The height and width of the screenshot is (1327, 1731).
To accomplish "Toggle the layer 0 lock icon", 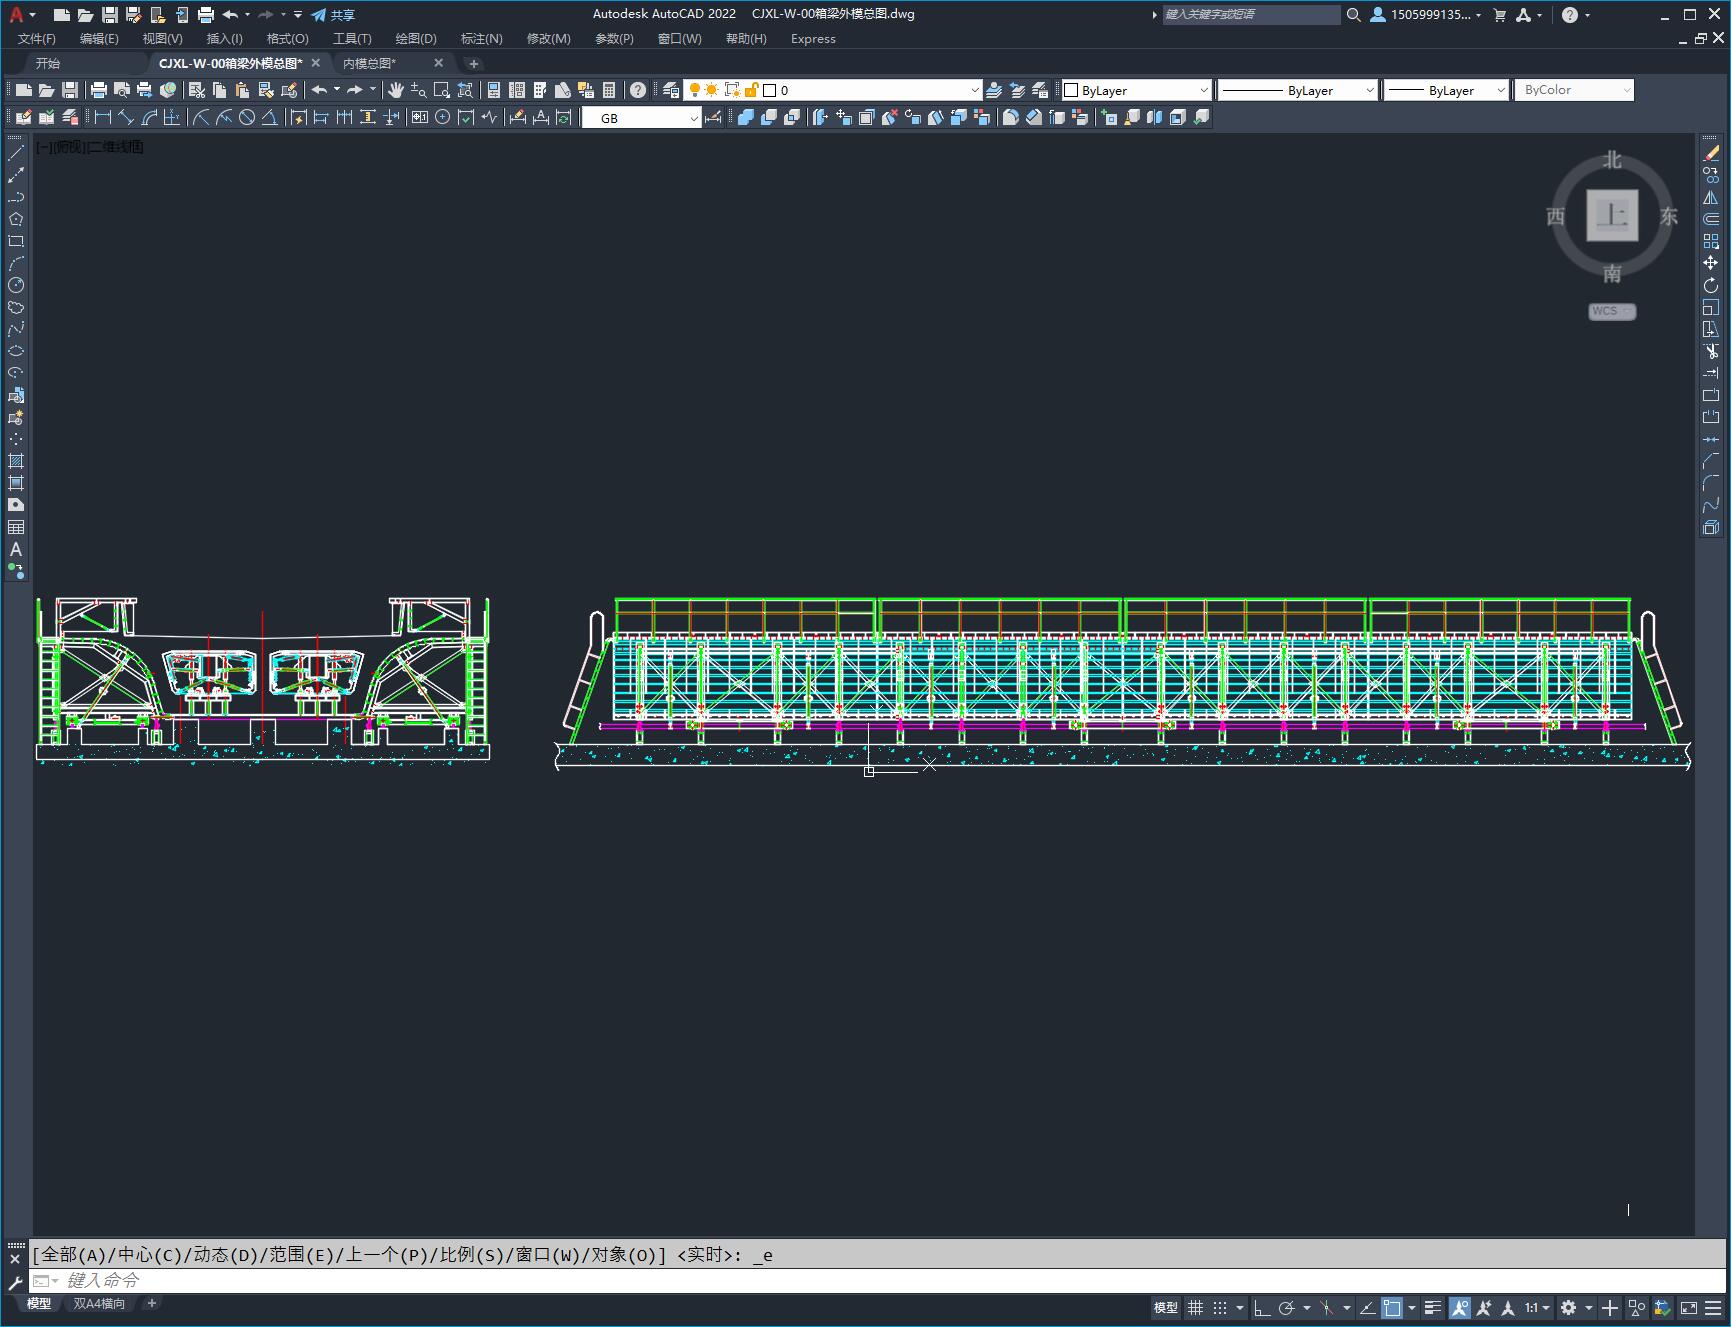I will pos(751,90).
